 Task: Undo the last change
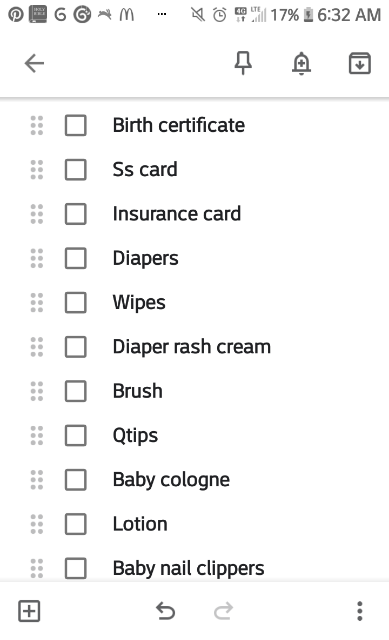coord(165,611)
